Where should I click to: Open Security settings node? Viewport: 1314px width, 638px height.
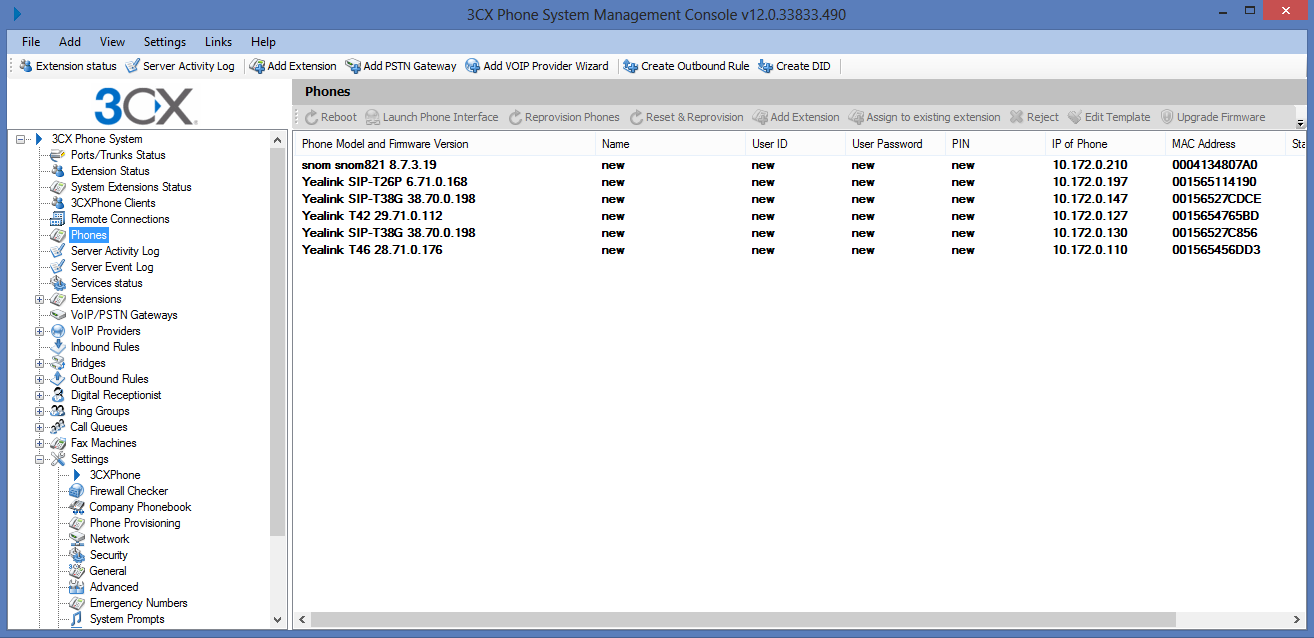click(109, 555)
